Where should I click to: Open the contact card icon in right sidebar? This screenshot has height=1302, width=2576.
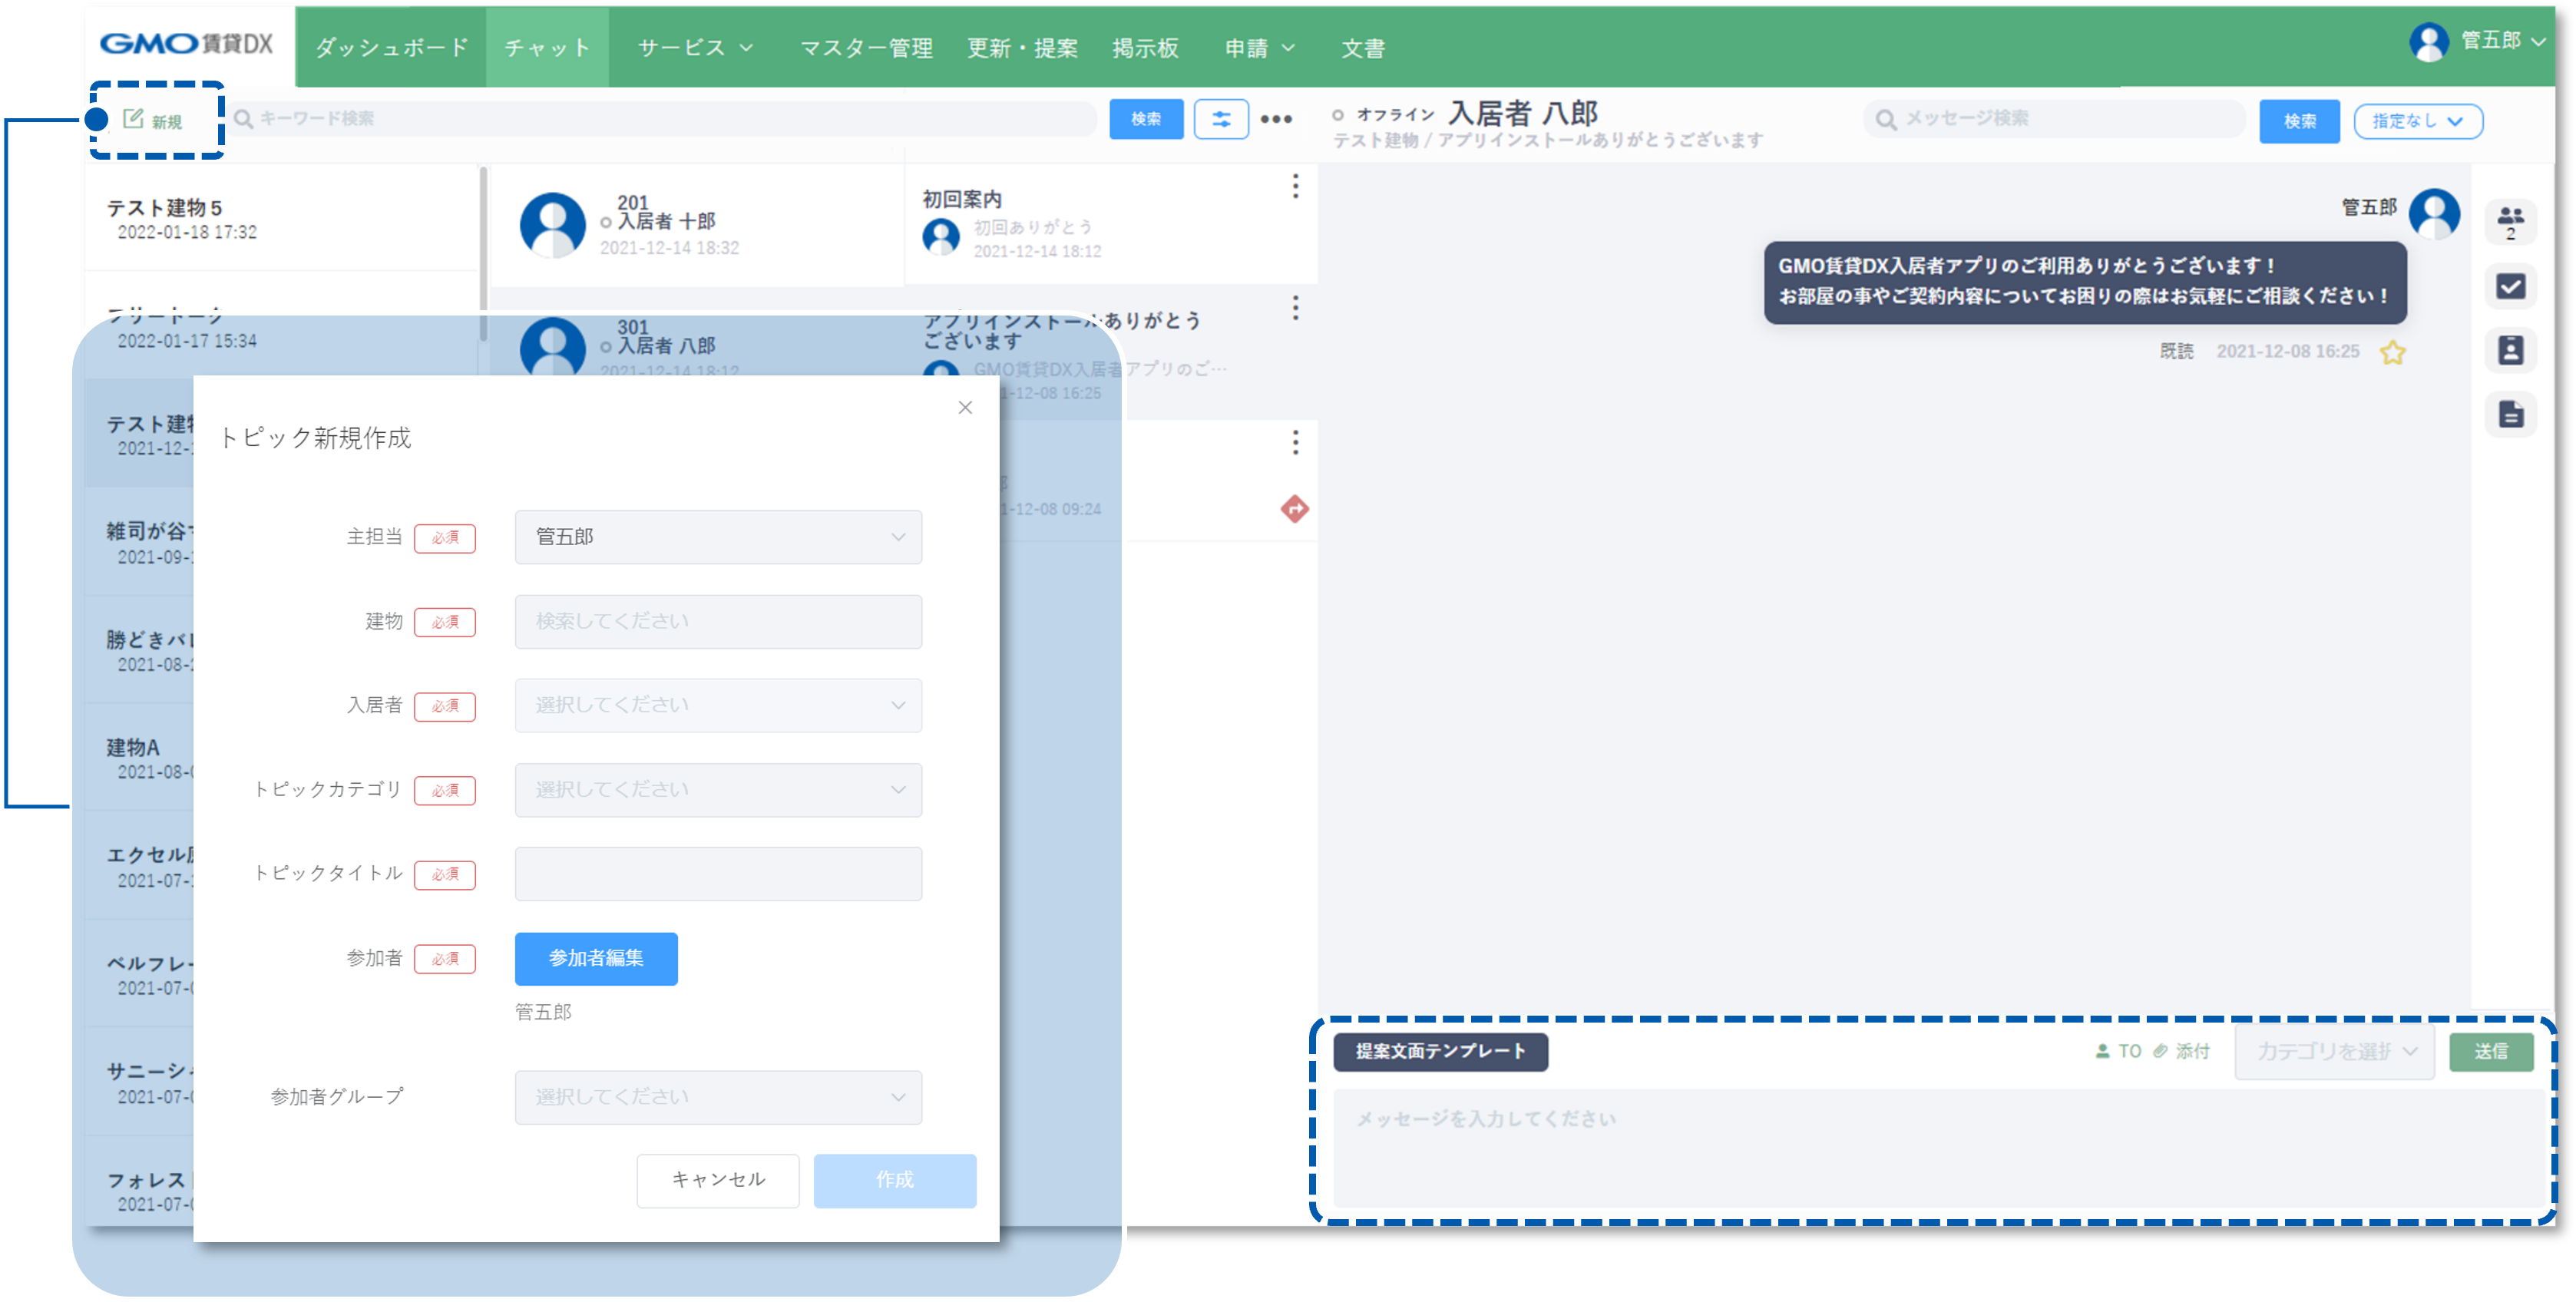(2510, 351)
